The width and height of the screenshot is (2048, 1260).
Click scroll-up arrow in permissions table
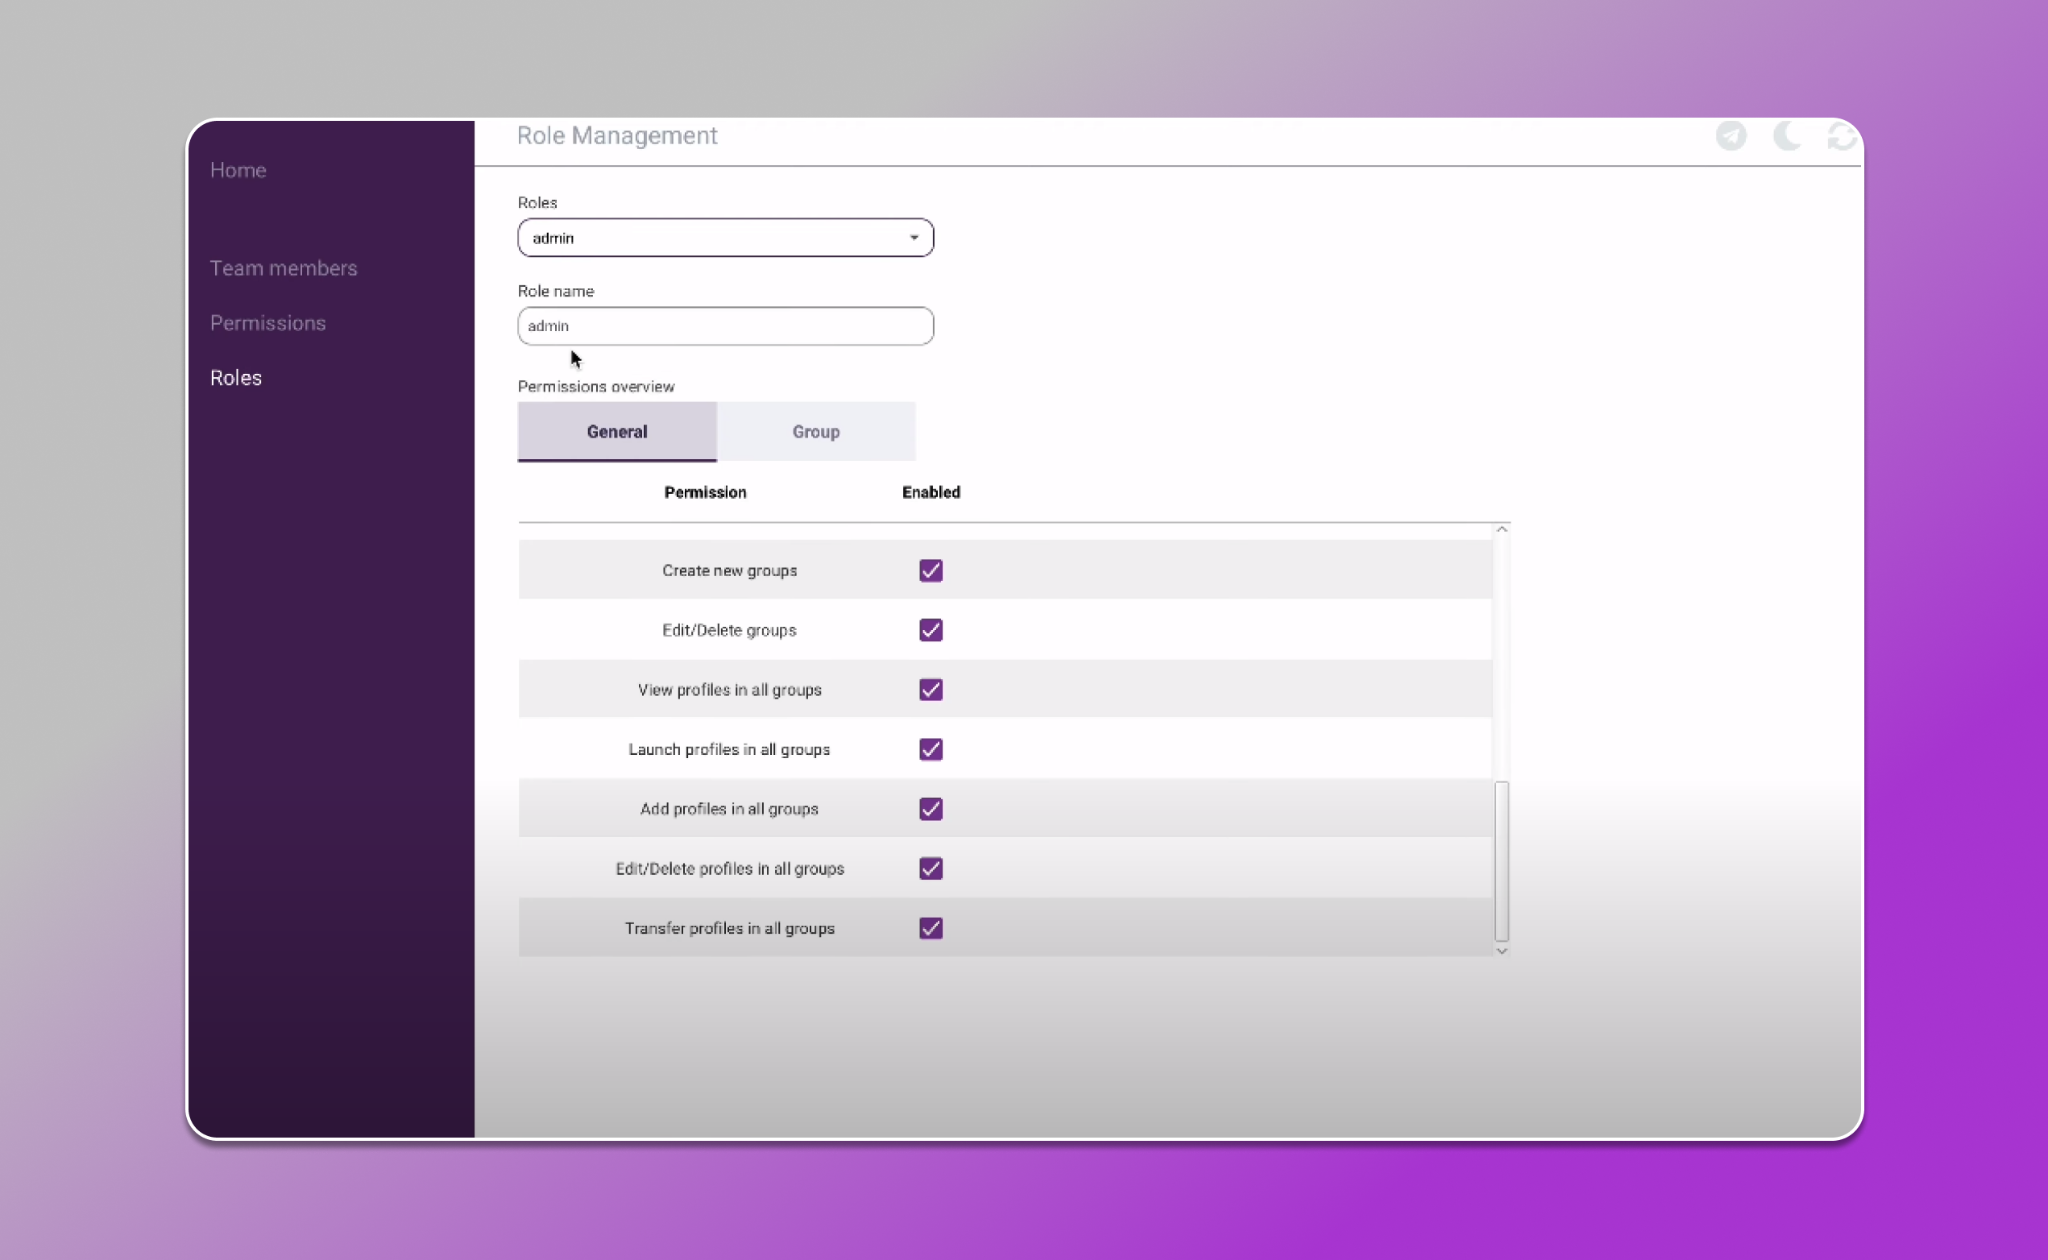pyautogui.click(x=1501, y=530)
